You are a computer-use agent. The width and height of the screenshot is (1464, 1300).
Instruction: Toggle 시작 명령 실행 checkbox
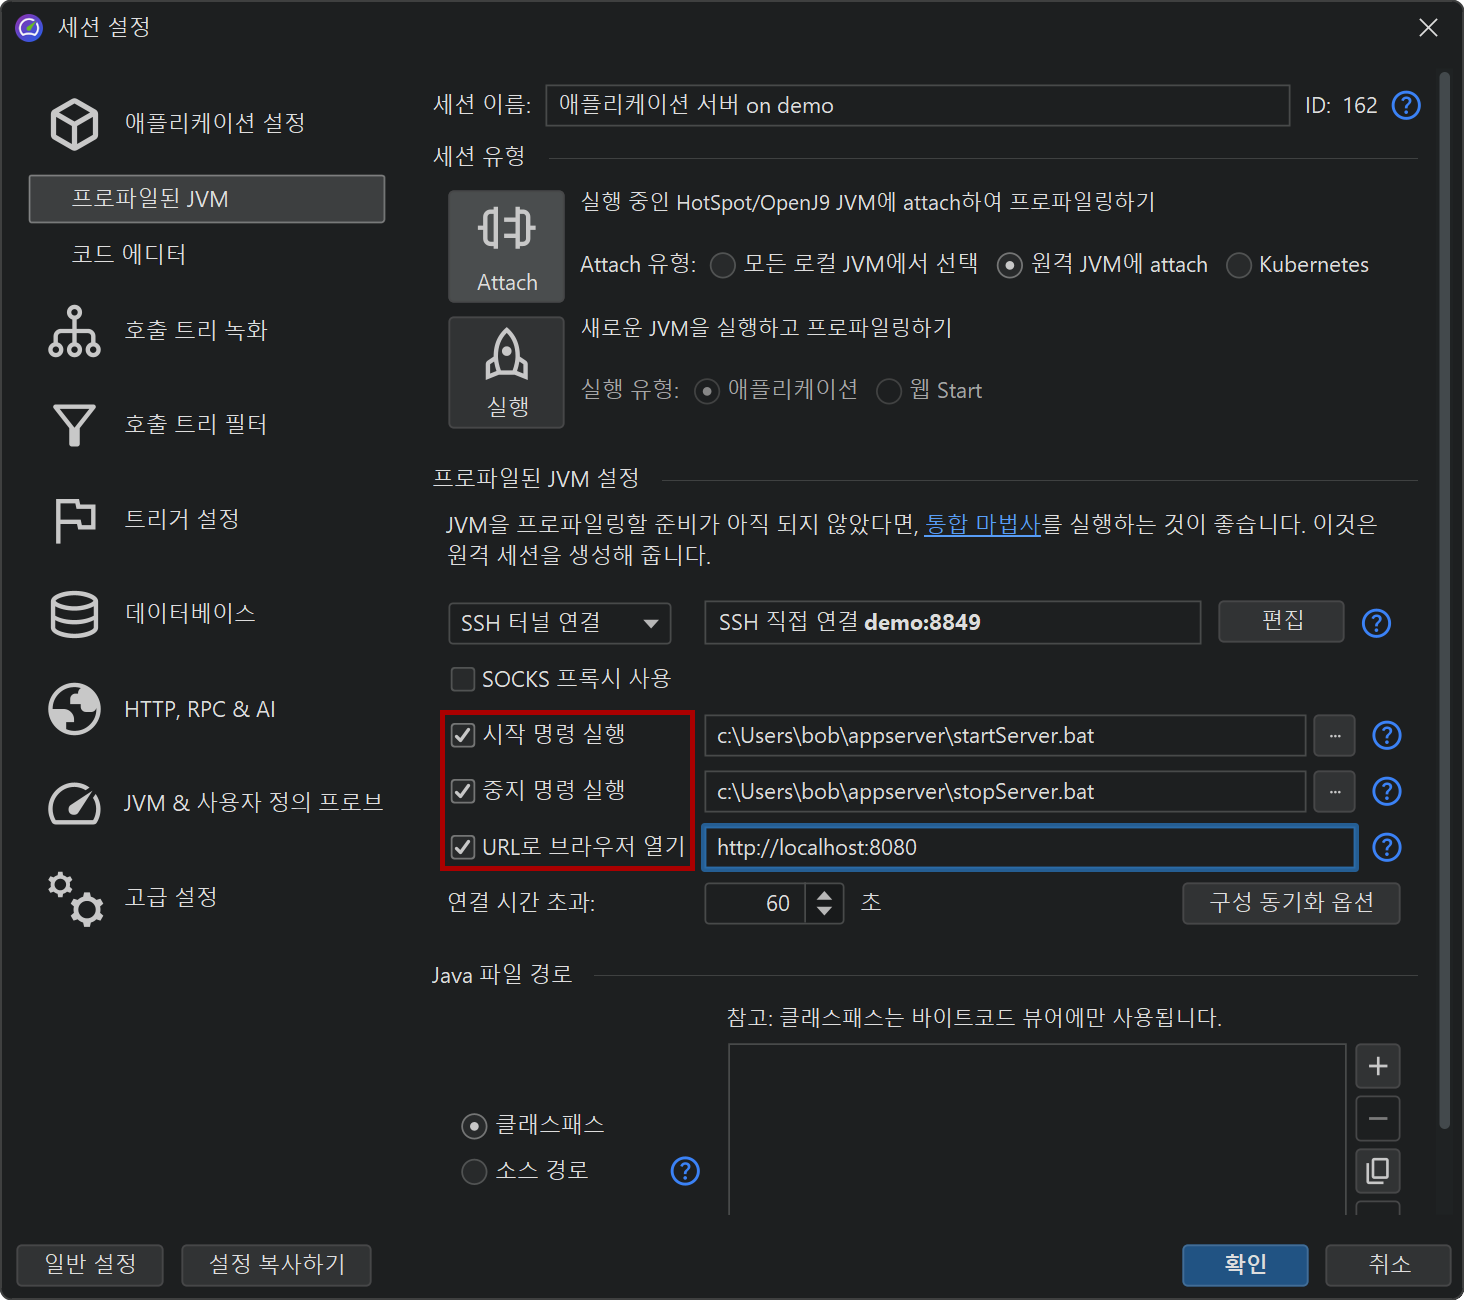pos(462,735)
